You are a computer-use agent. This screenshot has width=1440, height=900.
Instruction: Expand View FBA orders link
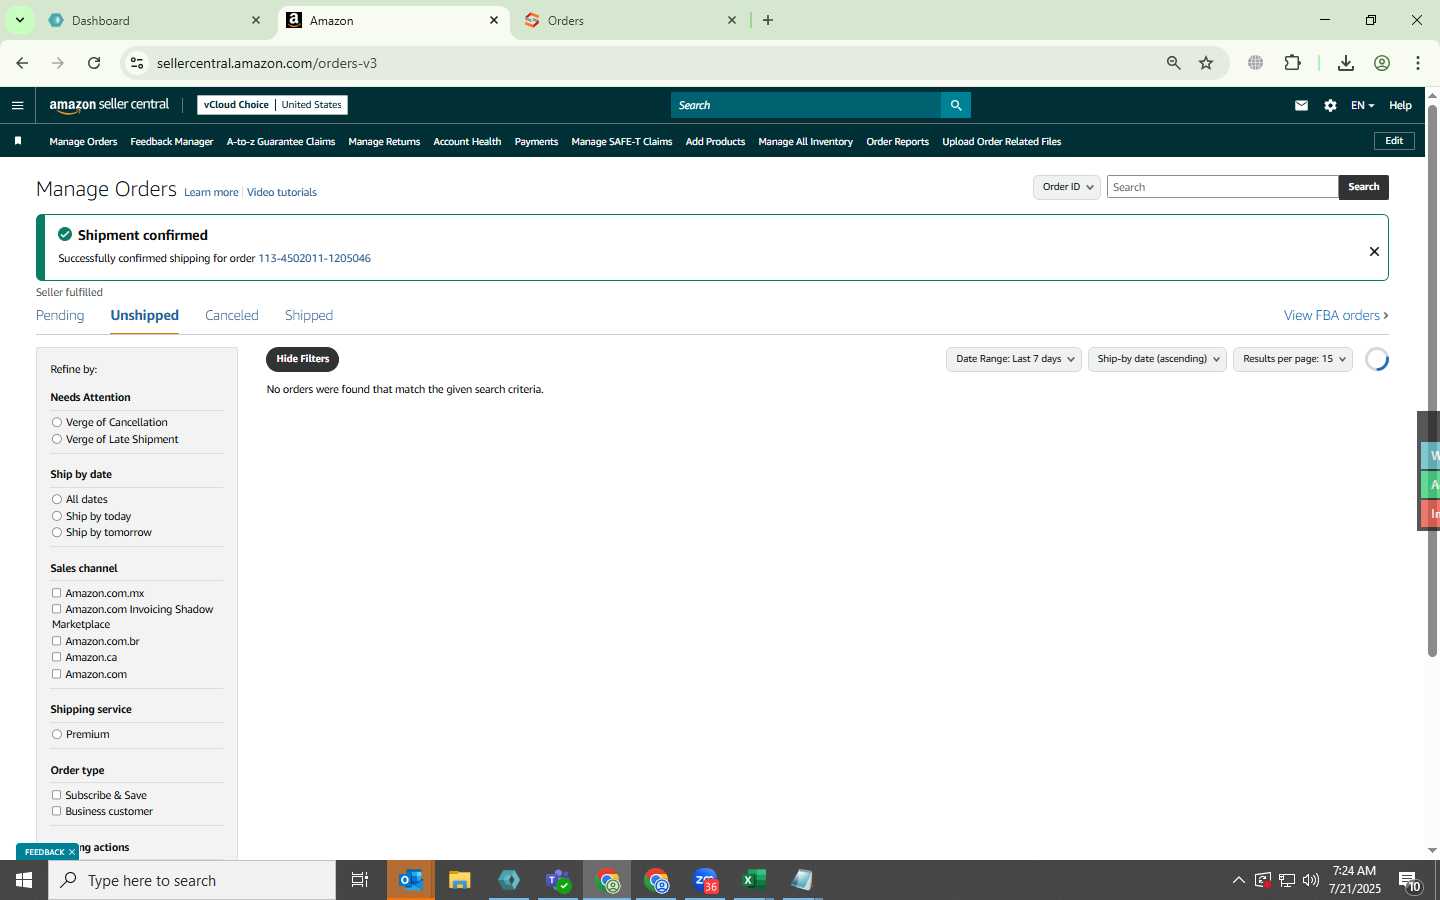tap(1336, 315)
